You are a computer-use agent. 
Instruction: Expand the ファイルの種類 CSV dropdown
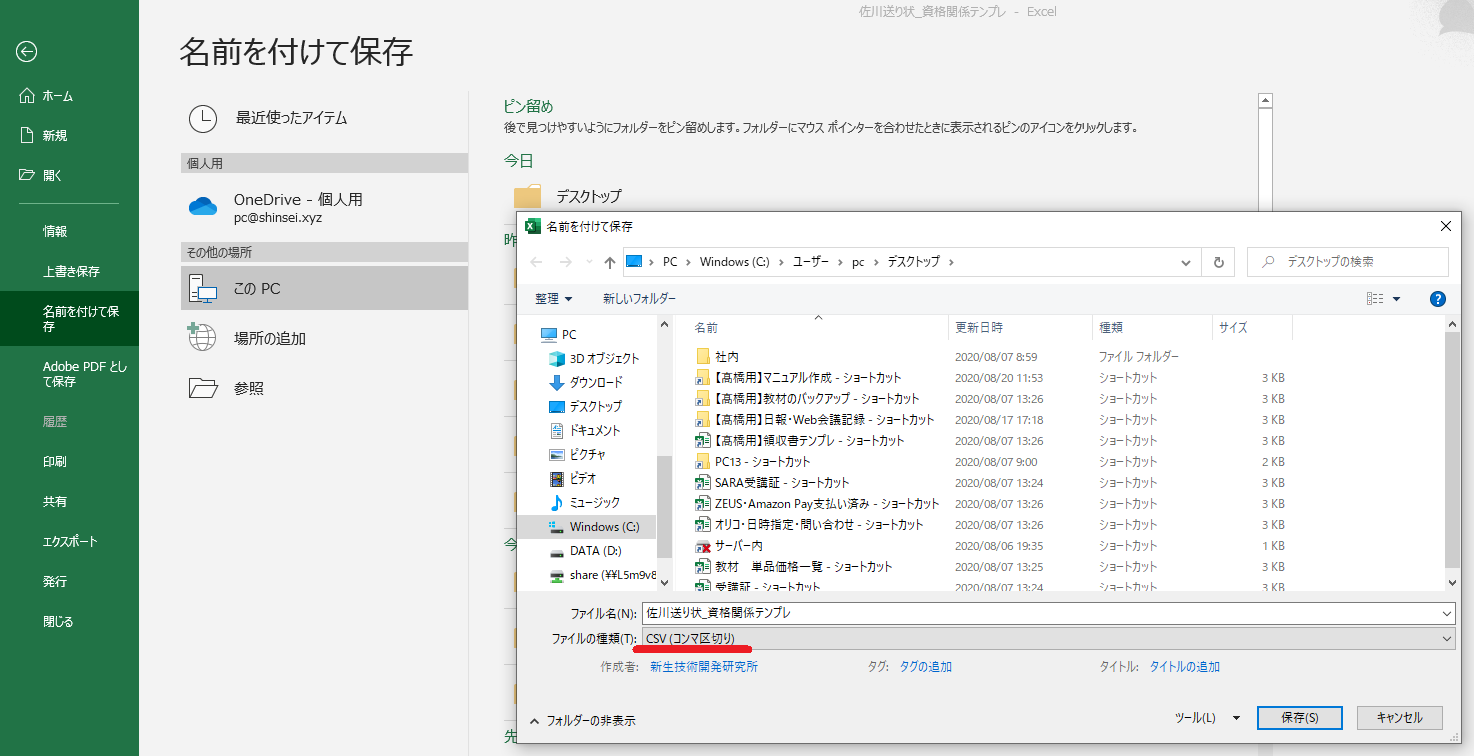point(1447,639)
